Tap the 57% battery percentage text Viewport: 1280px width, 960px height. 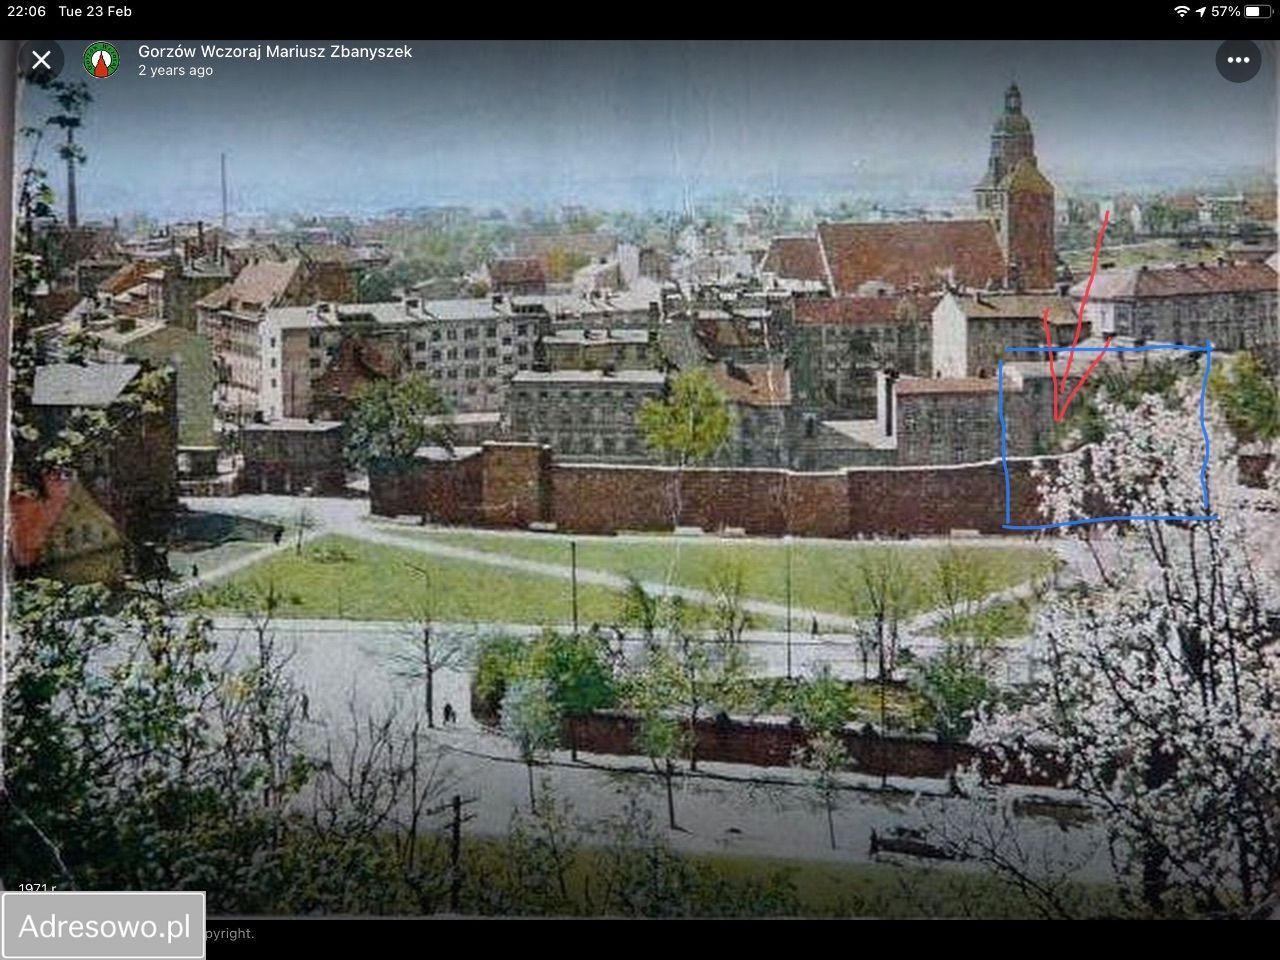(1225, 12)
